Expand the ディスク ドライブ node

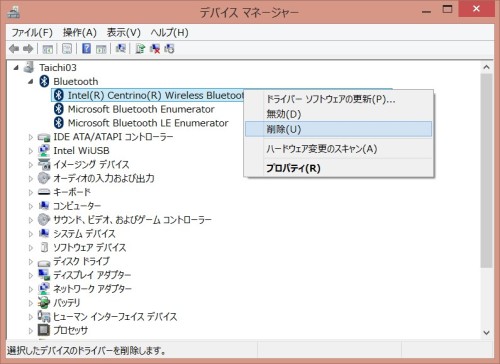pos(31,261)
